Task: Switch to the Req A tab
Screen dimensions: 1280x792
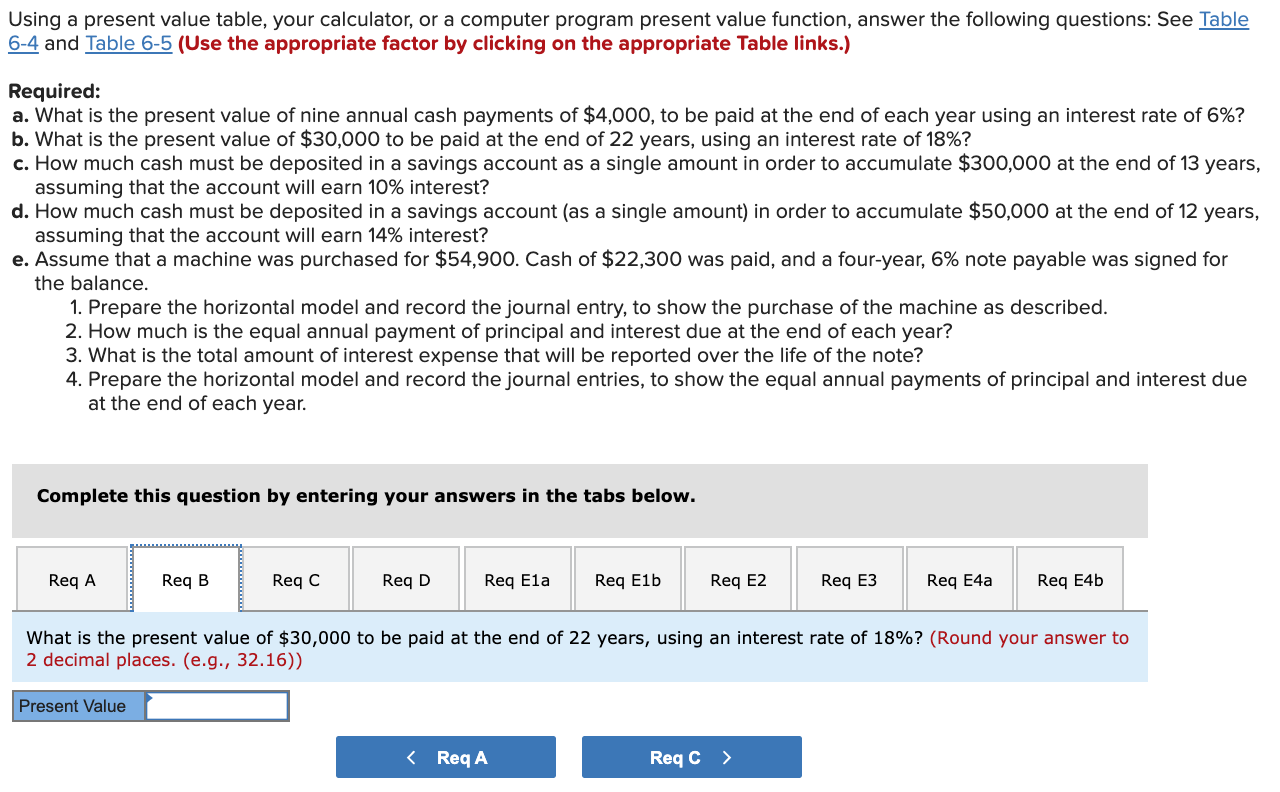Action: pos(71,578)
